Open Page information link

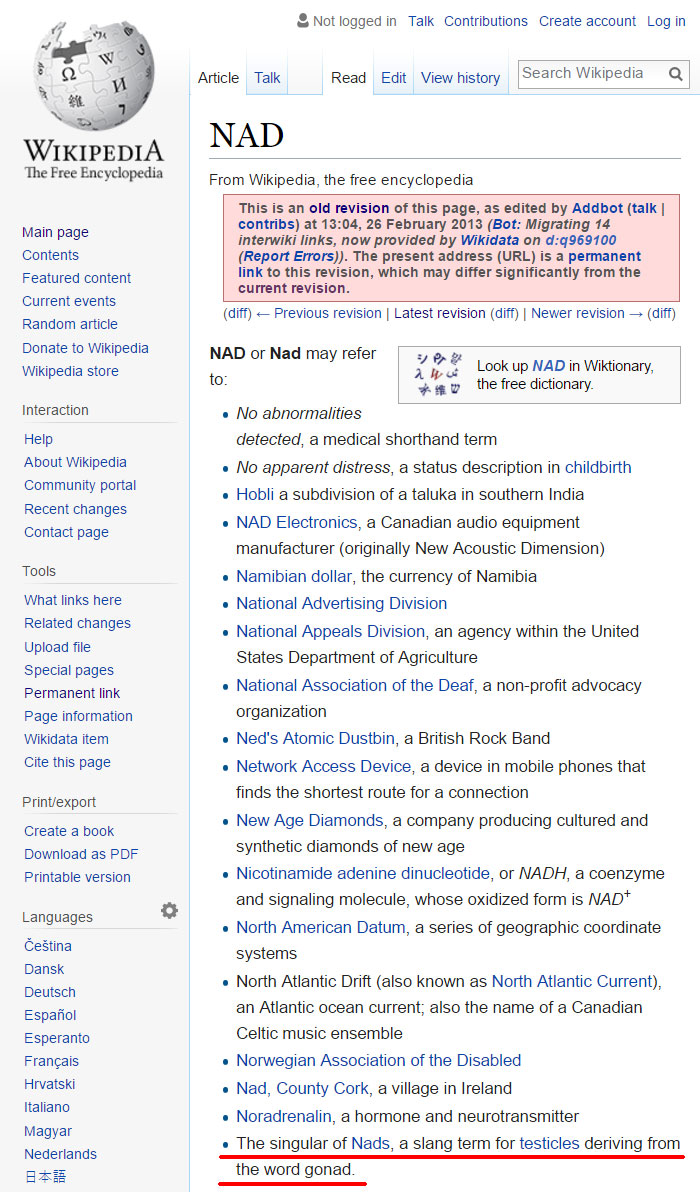pyautogui.click(x=78, y=715)
